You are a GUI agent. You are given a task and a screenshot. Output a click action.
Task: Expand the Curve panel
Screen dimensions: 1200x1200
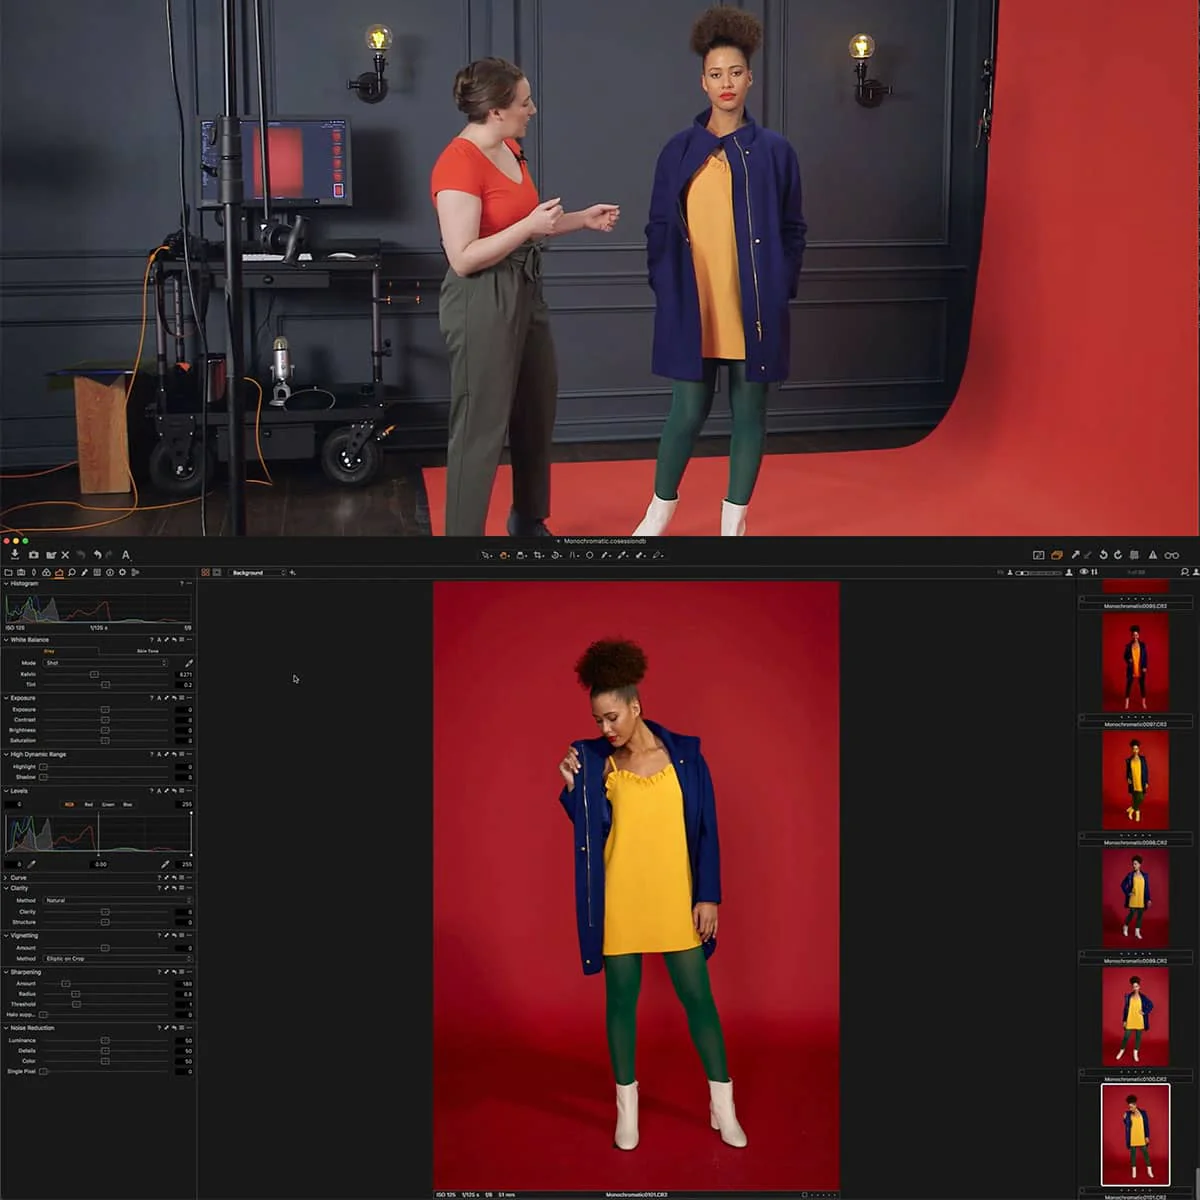(x=6, y=878)
